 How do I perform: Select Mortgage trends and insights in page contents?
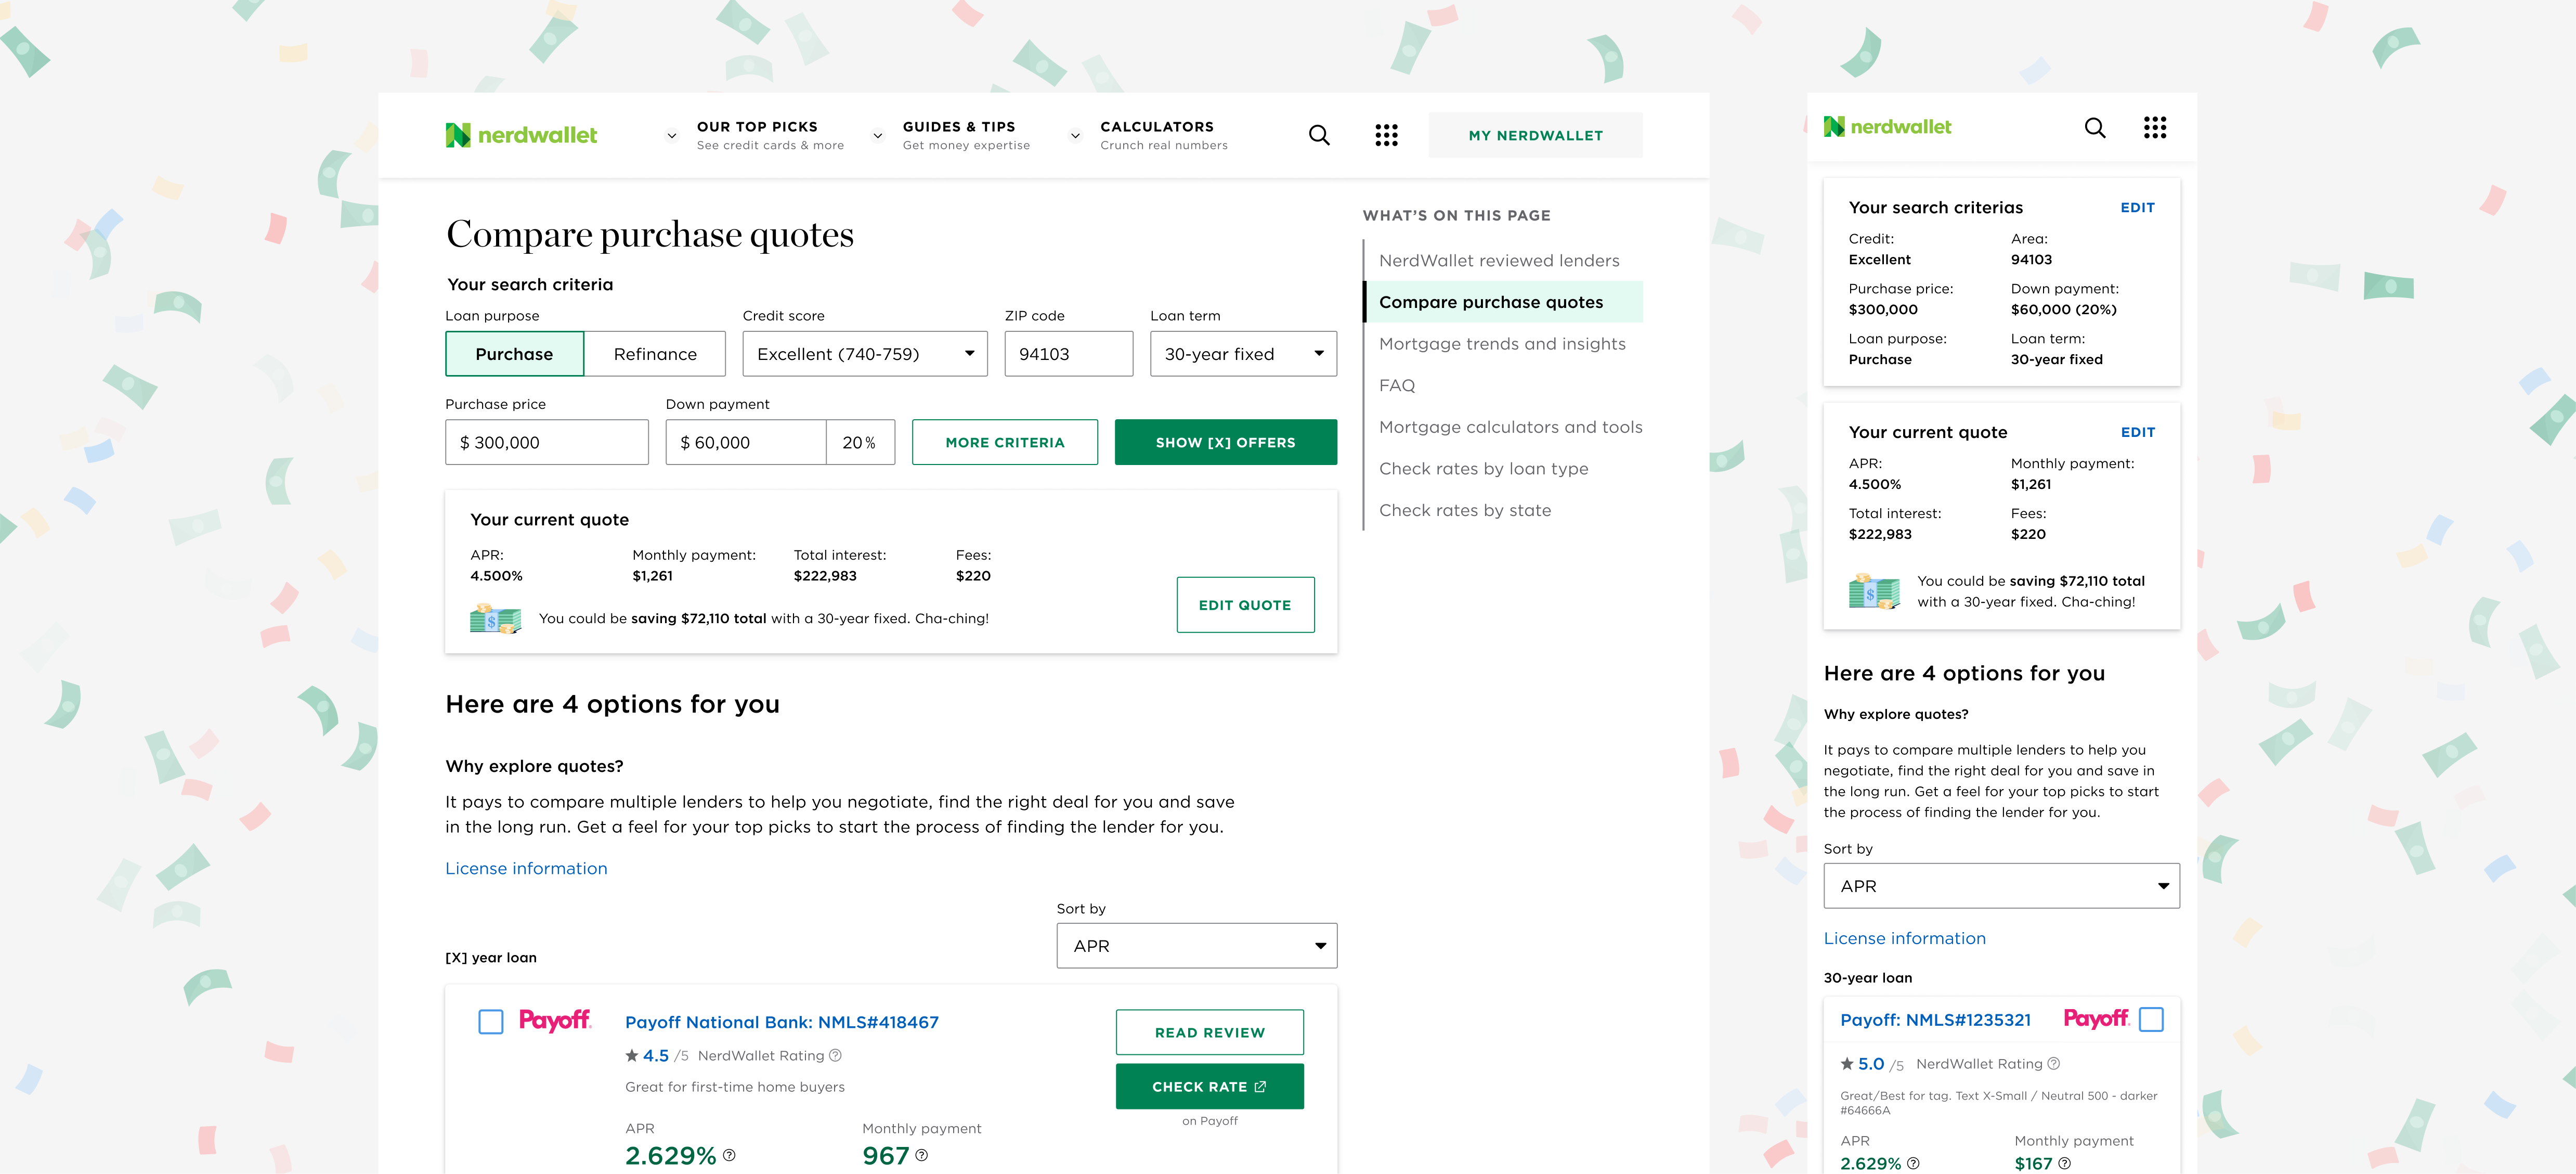[1502, 343]
